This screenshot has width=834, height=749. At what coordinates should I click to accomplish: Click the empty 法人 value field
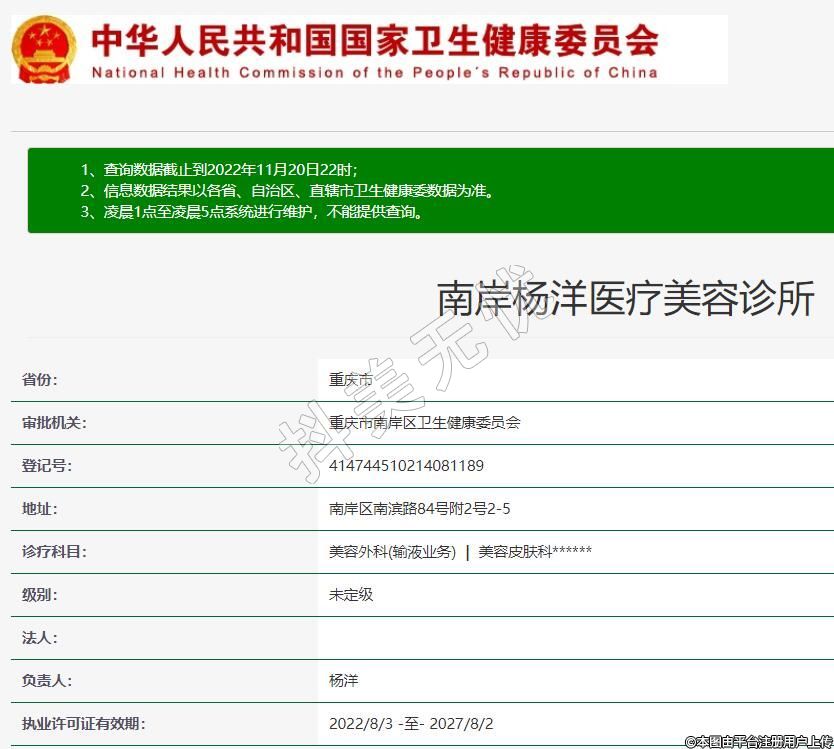pyautogui.click(x=575, y=638)
